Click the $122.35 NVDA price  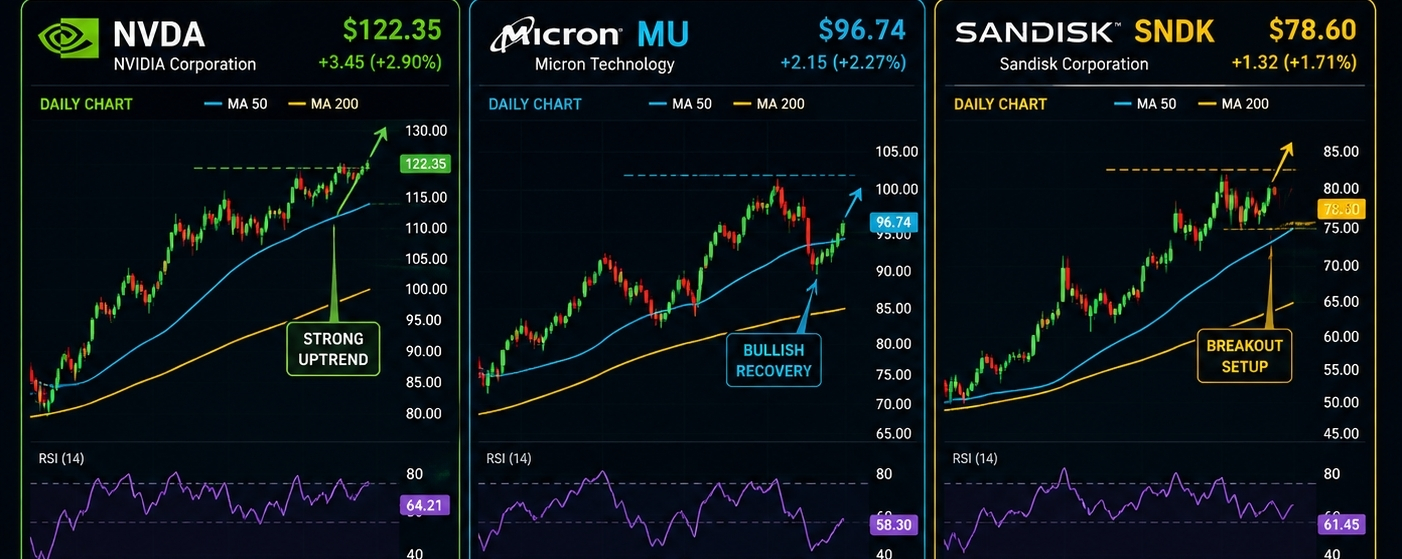391,29
